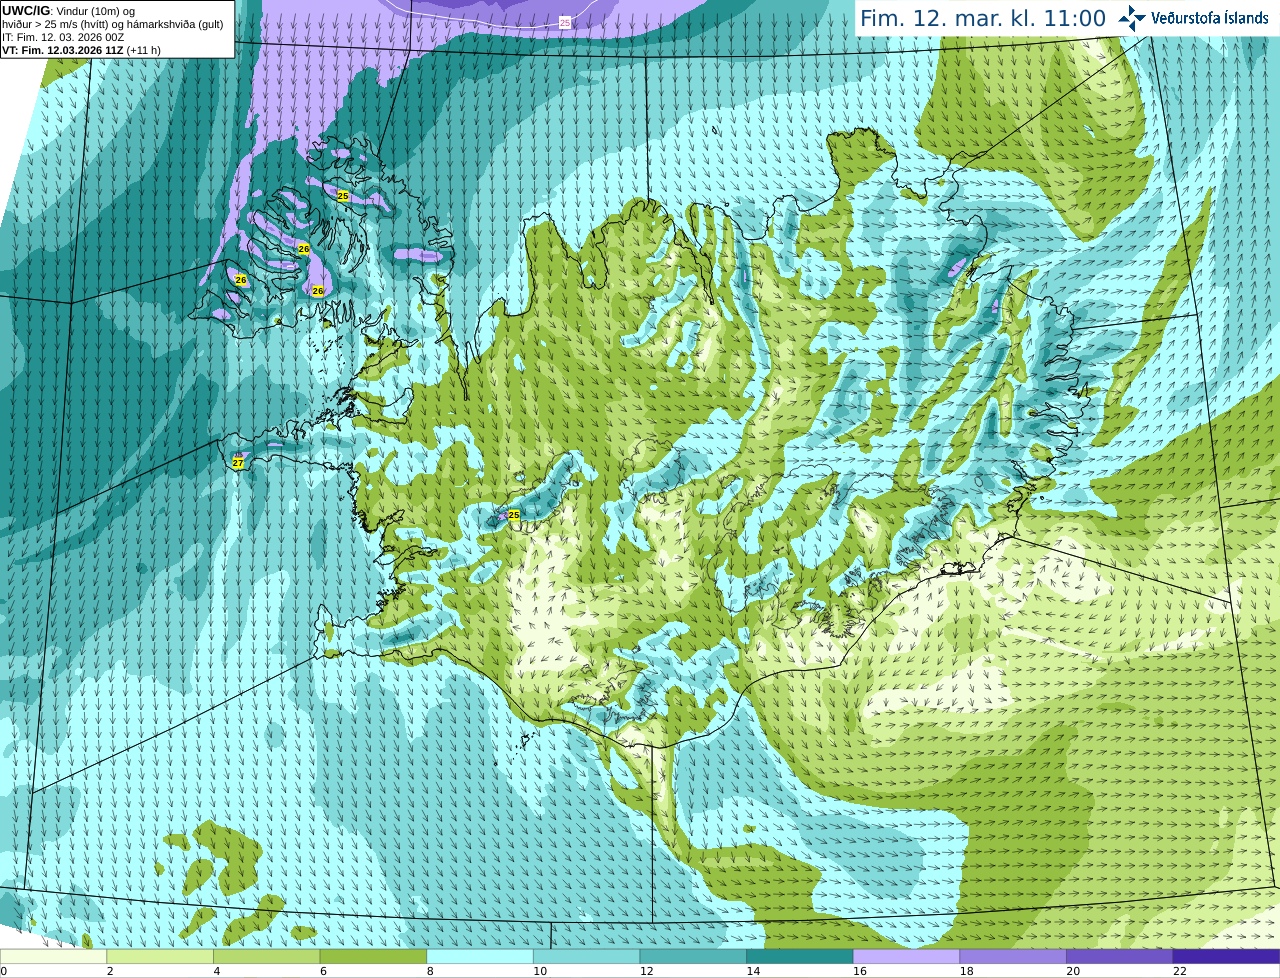Pick the 2–4 m/s light green swatch
The width and height of the screenshot is (1280, 978).
pos(160,956)
